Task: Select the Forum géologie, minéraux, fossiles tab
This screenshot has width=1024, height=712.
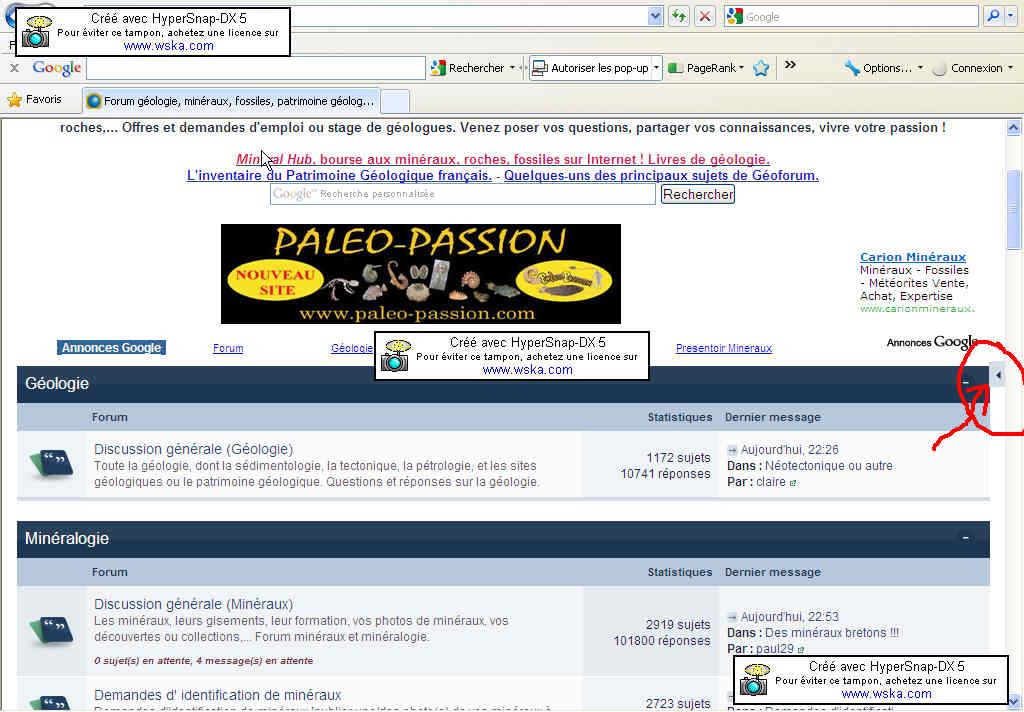Action: [x=232, y=101]
